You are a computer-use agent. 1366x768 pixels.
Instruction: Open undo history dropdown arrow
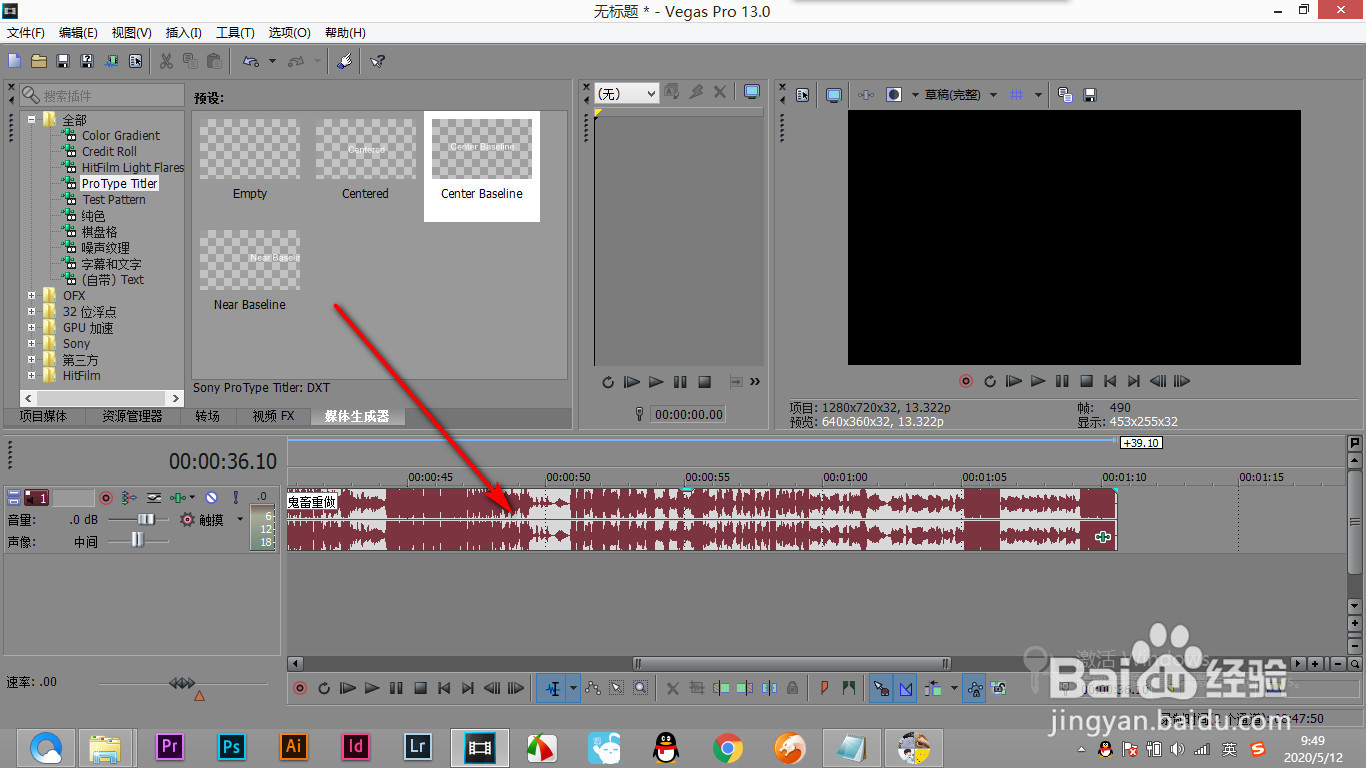(272, 61)
